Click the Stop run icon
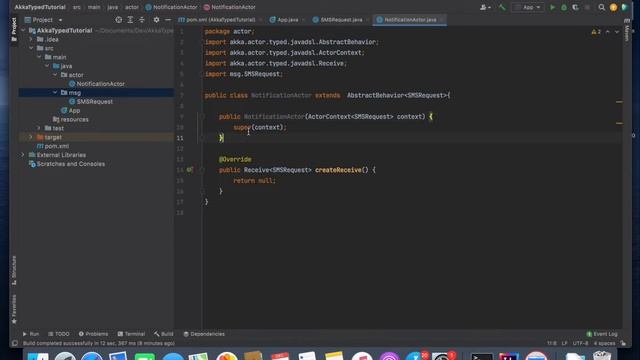Screen dimensions: 640x360 coord(587,7)
